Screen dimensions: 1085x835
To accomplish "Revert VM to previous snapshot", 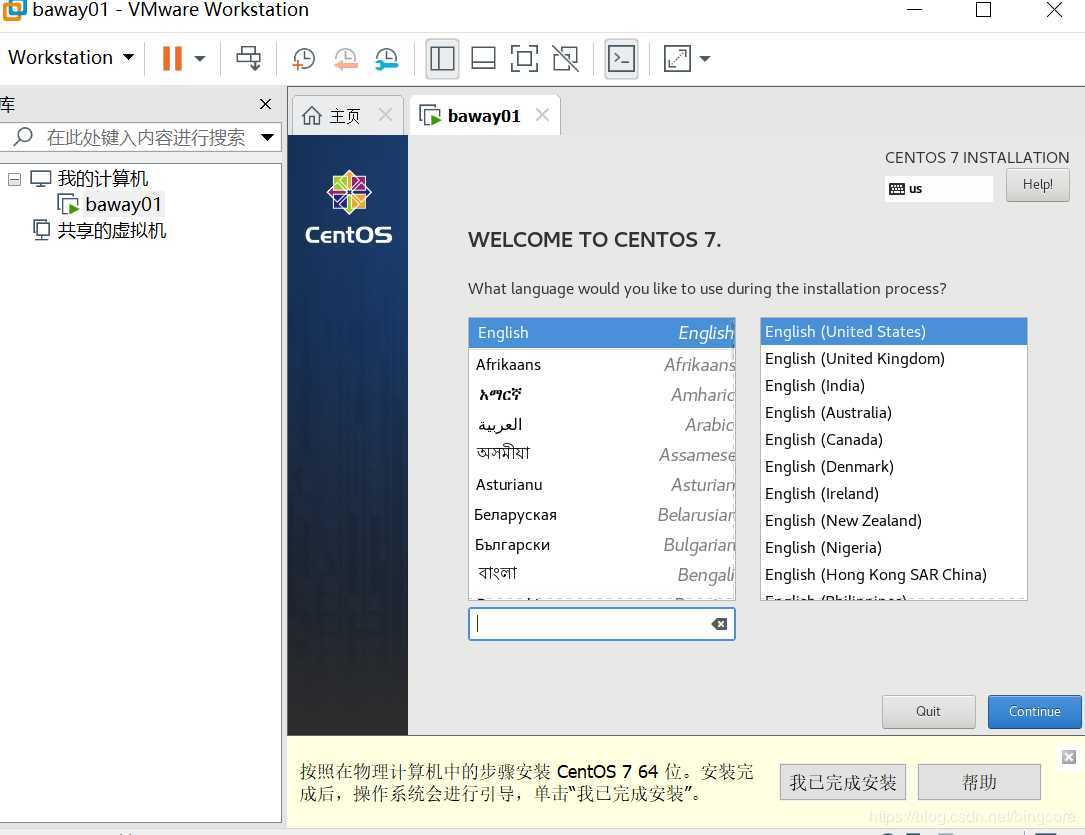I will click(x=345, y=59).
